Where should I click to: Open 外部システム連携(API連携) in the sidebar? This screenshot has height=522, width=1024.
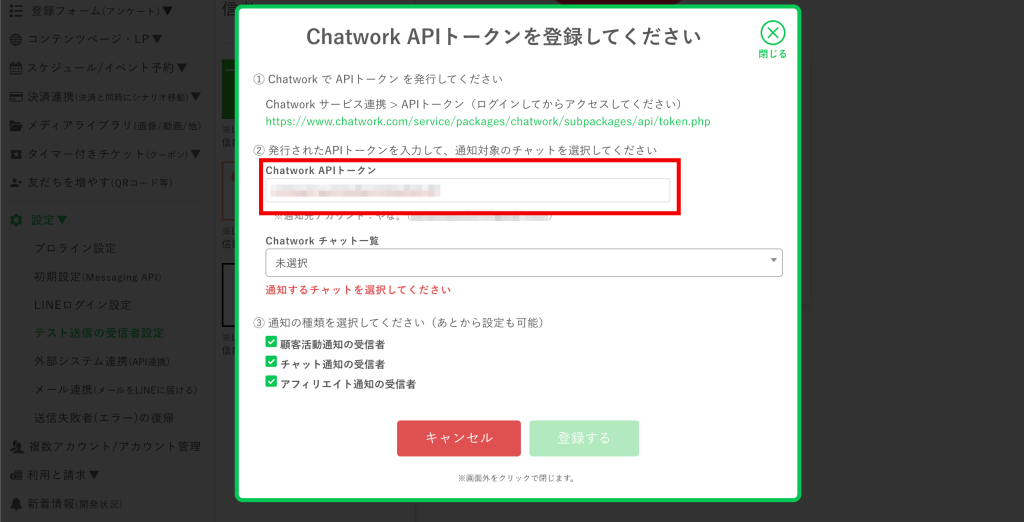pyautogui.click(x=101, y=361)
